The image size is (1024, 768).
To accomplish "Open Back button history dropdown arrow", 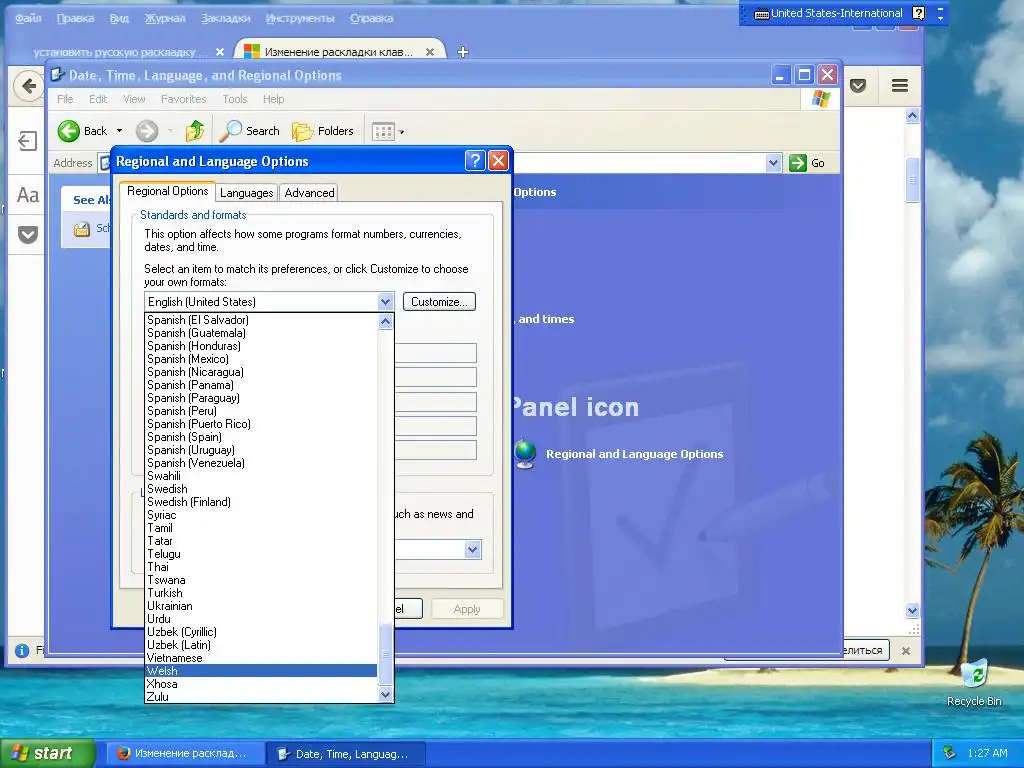I will pos(120,131).
